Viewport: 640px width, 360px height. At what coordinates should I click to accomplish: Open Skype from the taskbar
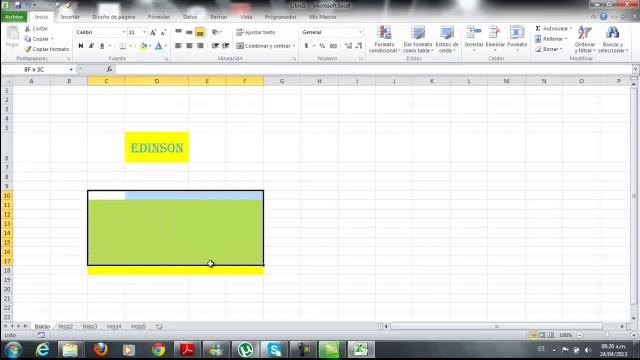[x=274, y=350]
